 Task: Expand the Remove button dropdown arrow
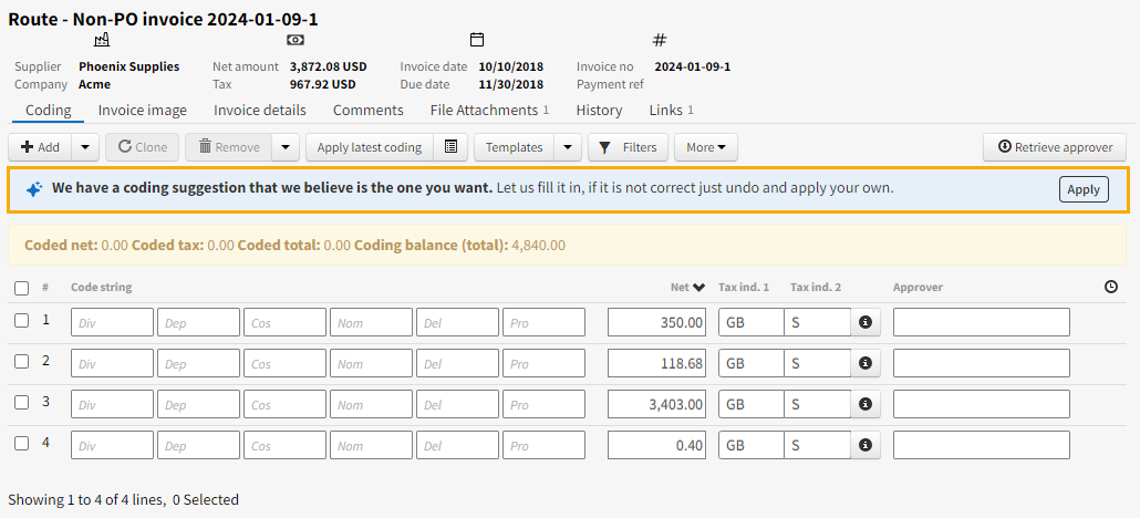pos(286,147)
